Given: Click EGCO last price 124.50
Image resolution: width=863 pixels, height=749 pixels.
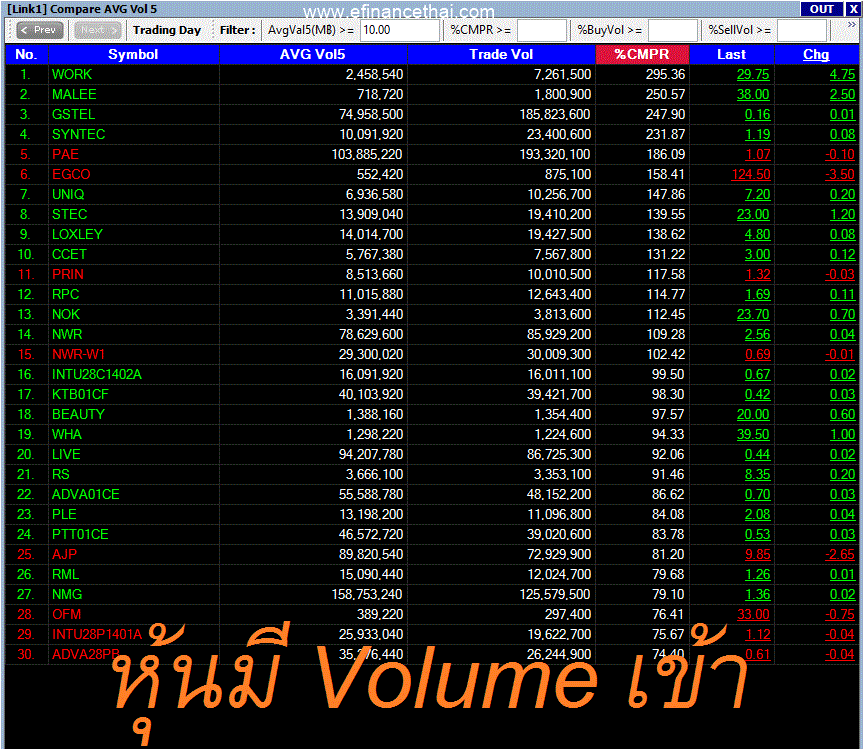Looking at the screenshot, I should pos(751,174).
